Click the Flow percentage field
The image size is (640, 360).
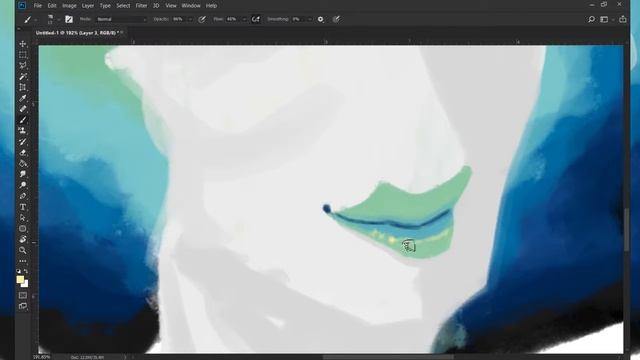(233, 19)
